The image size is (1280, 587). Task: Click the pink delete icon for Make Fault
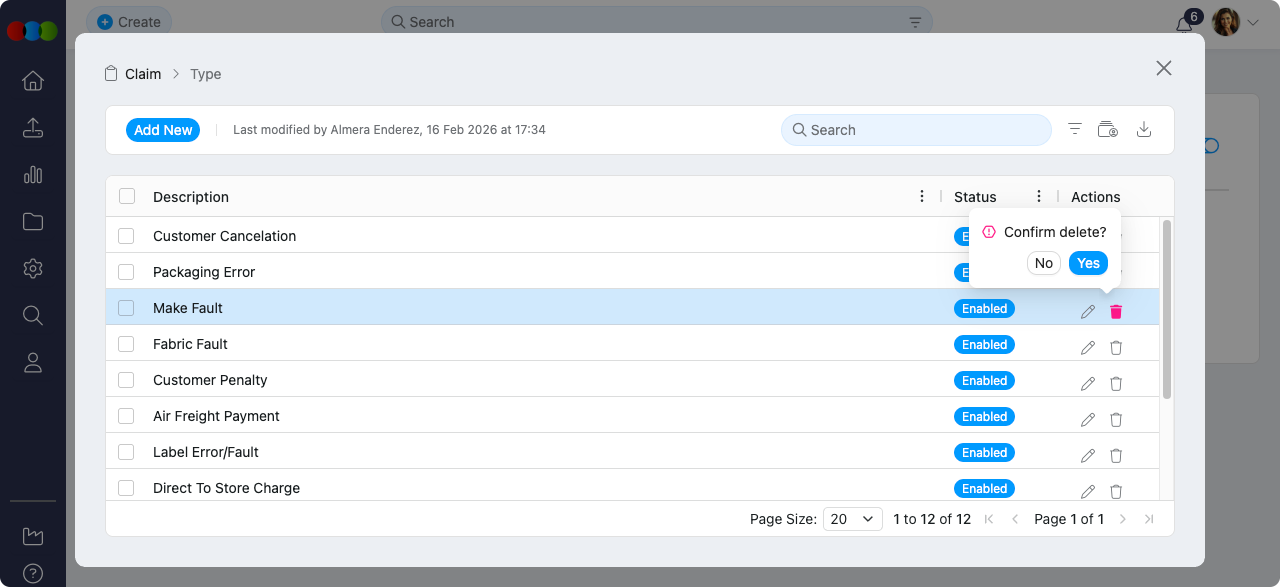1116,312
